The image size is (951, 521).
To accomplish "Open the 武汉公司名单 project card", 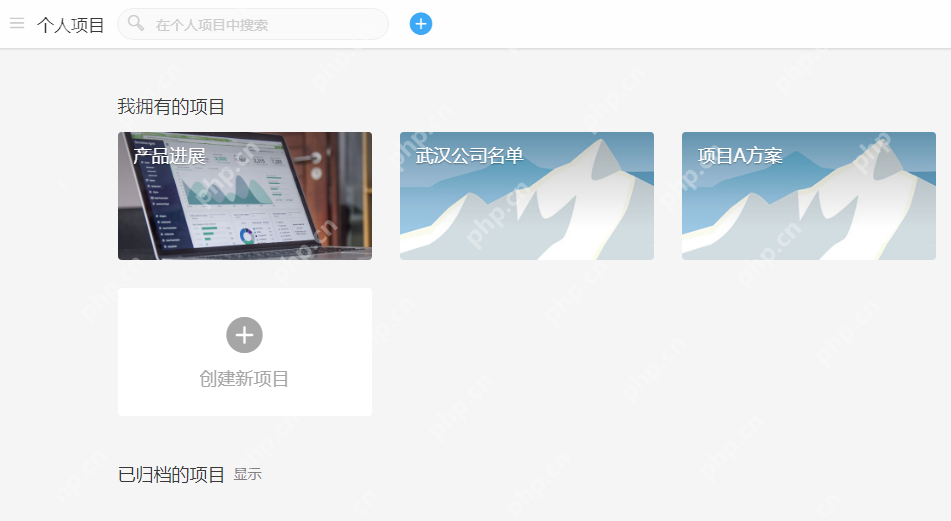I will [x=527, y=196].
